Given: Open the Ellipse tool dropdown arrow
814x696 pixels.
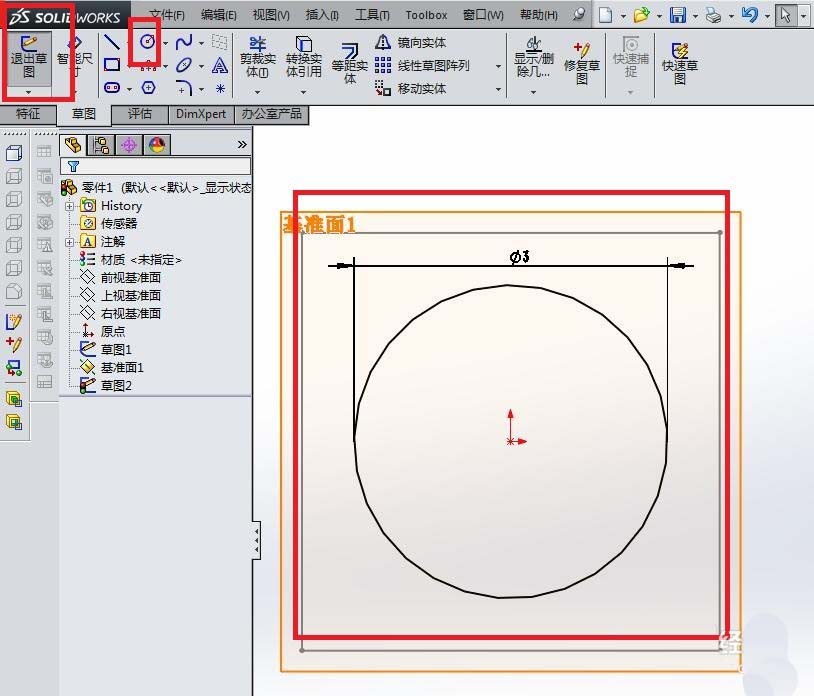Looking at the screenshot, I should (x=201, y=66).
